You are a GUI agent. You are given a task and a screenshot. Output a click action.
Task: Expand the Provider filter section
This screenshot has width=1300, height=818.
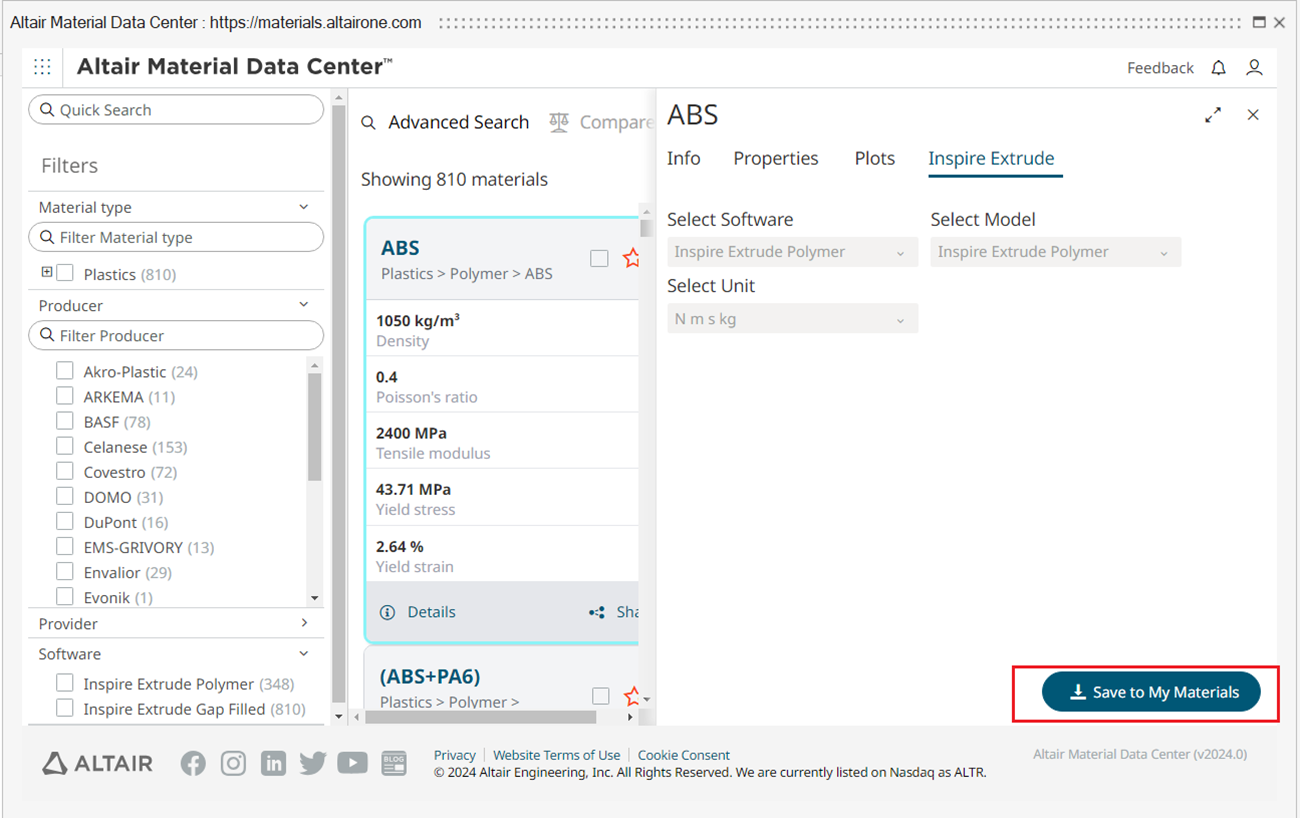coord(304,623)
